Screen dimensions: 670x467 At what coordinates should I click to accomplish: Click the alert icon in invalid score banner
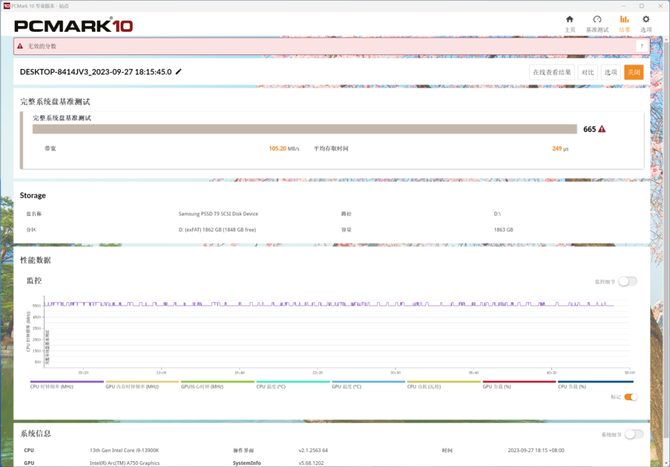tap(20, 46)
